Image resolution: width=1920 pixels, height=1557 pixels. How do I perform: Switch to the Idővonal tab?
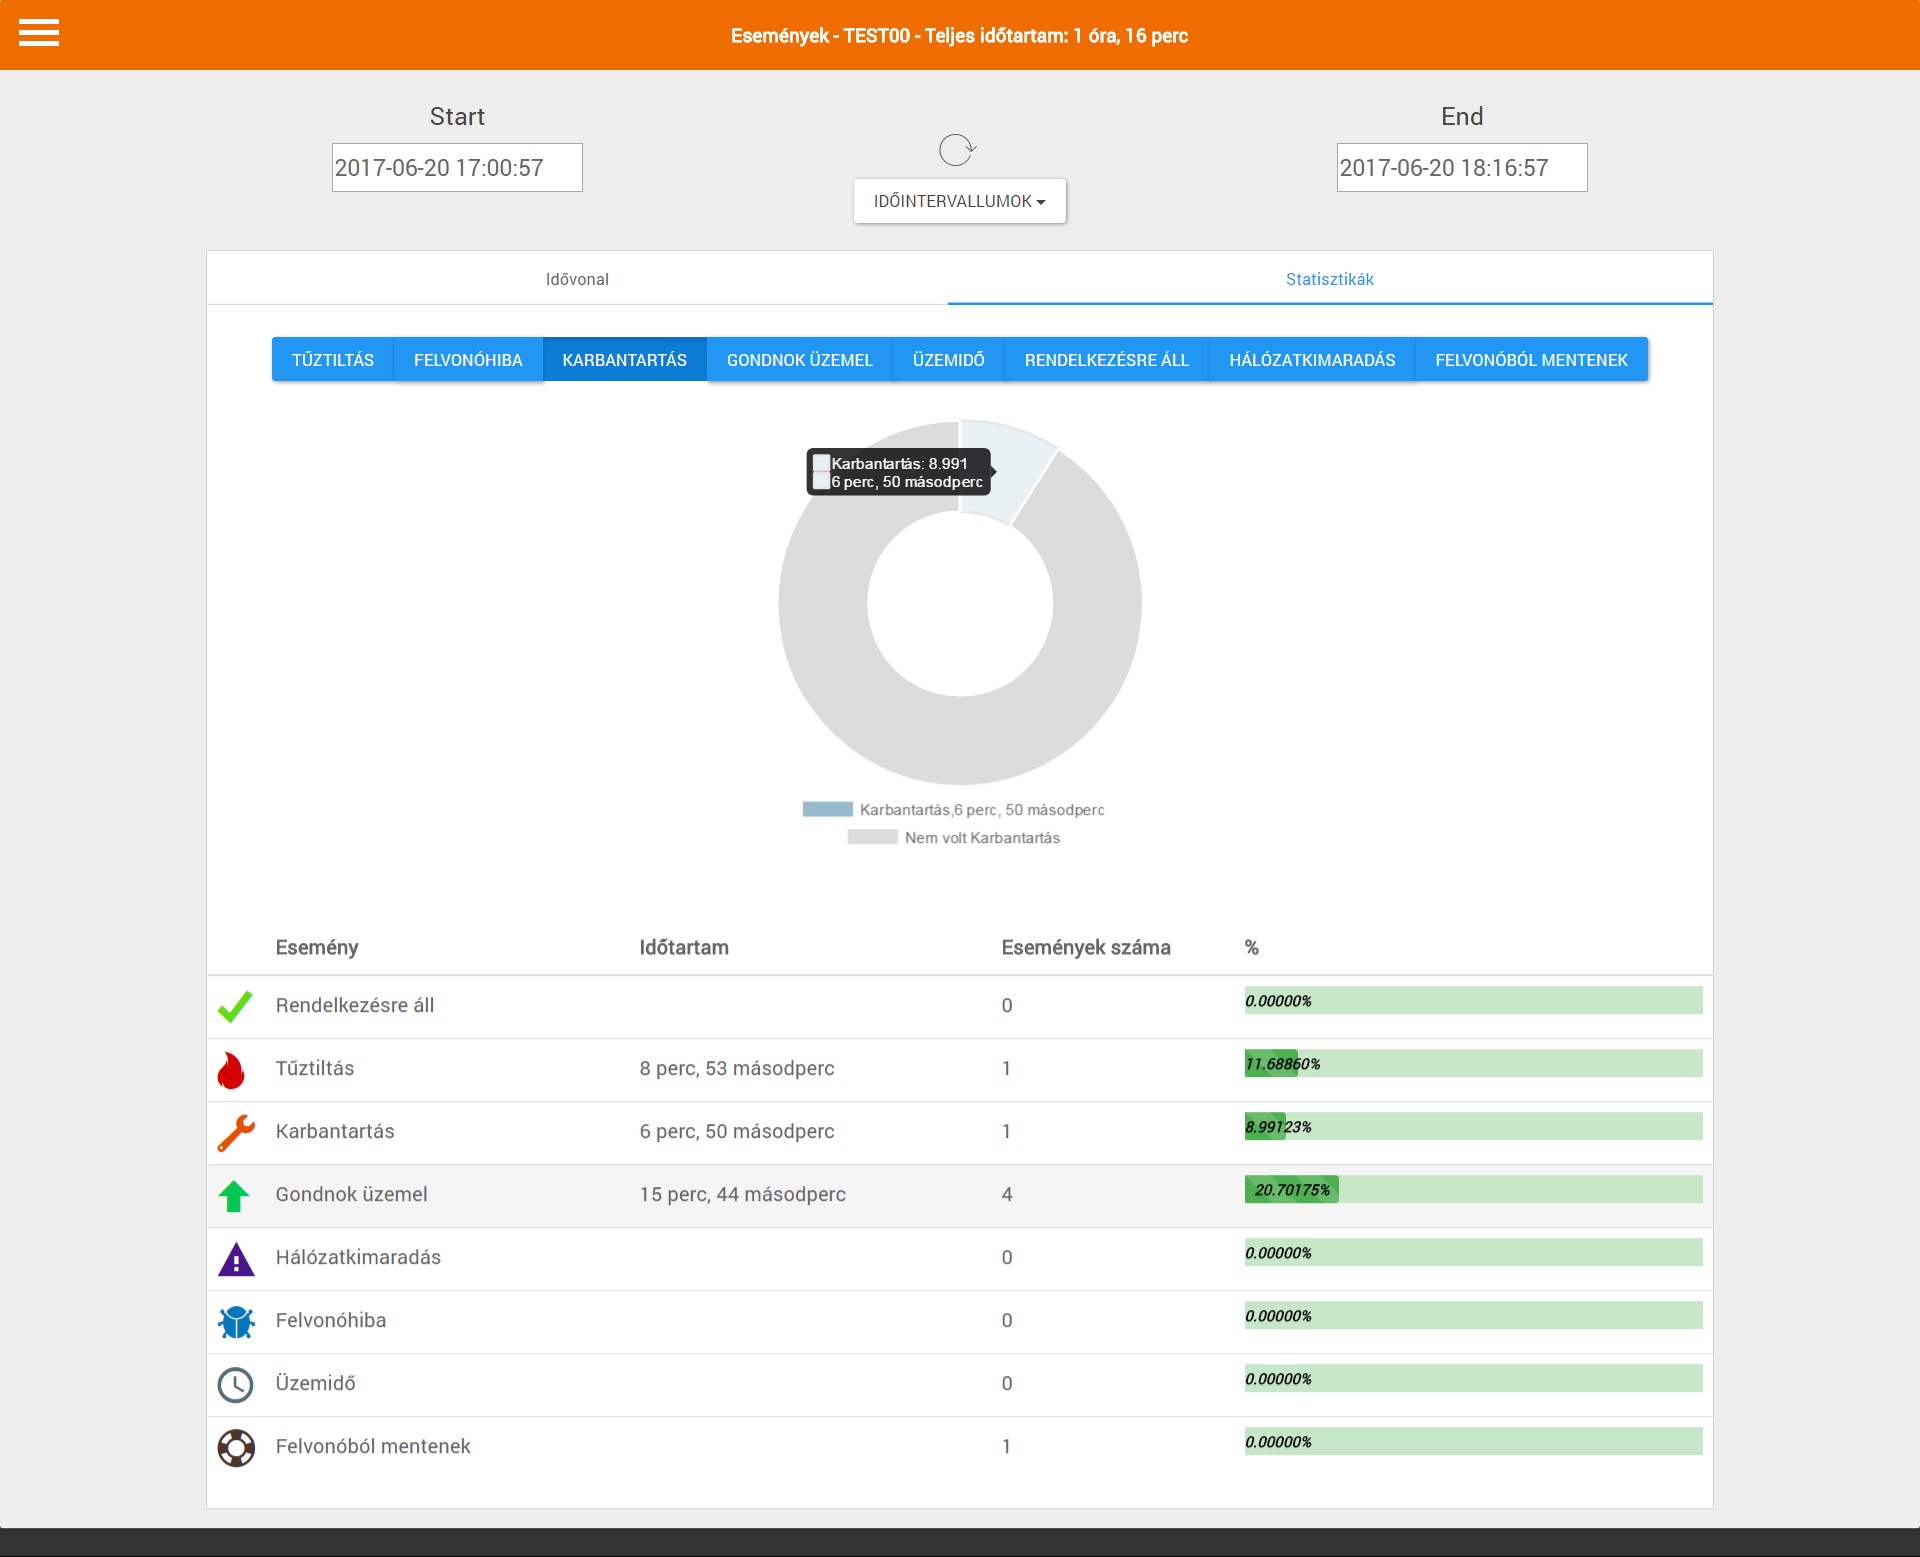coord(577,279)
